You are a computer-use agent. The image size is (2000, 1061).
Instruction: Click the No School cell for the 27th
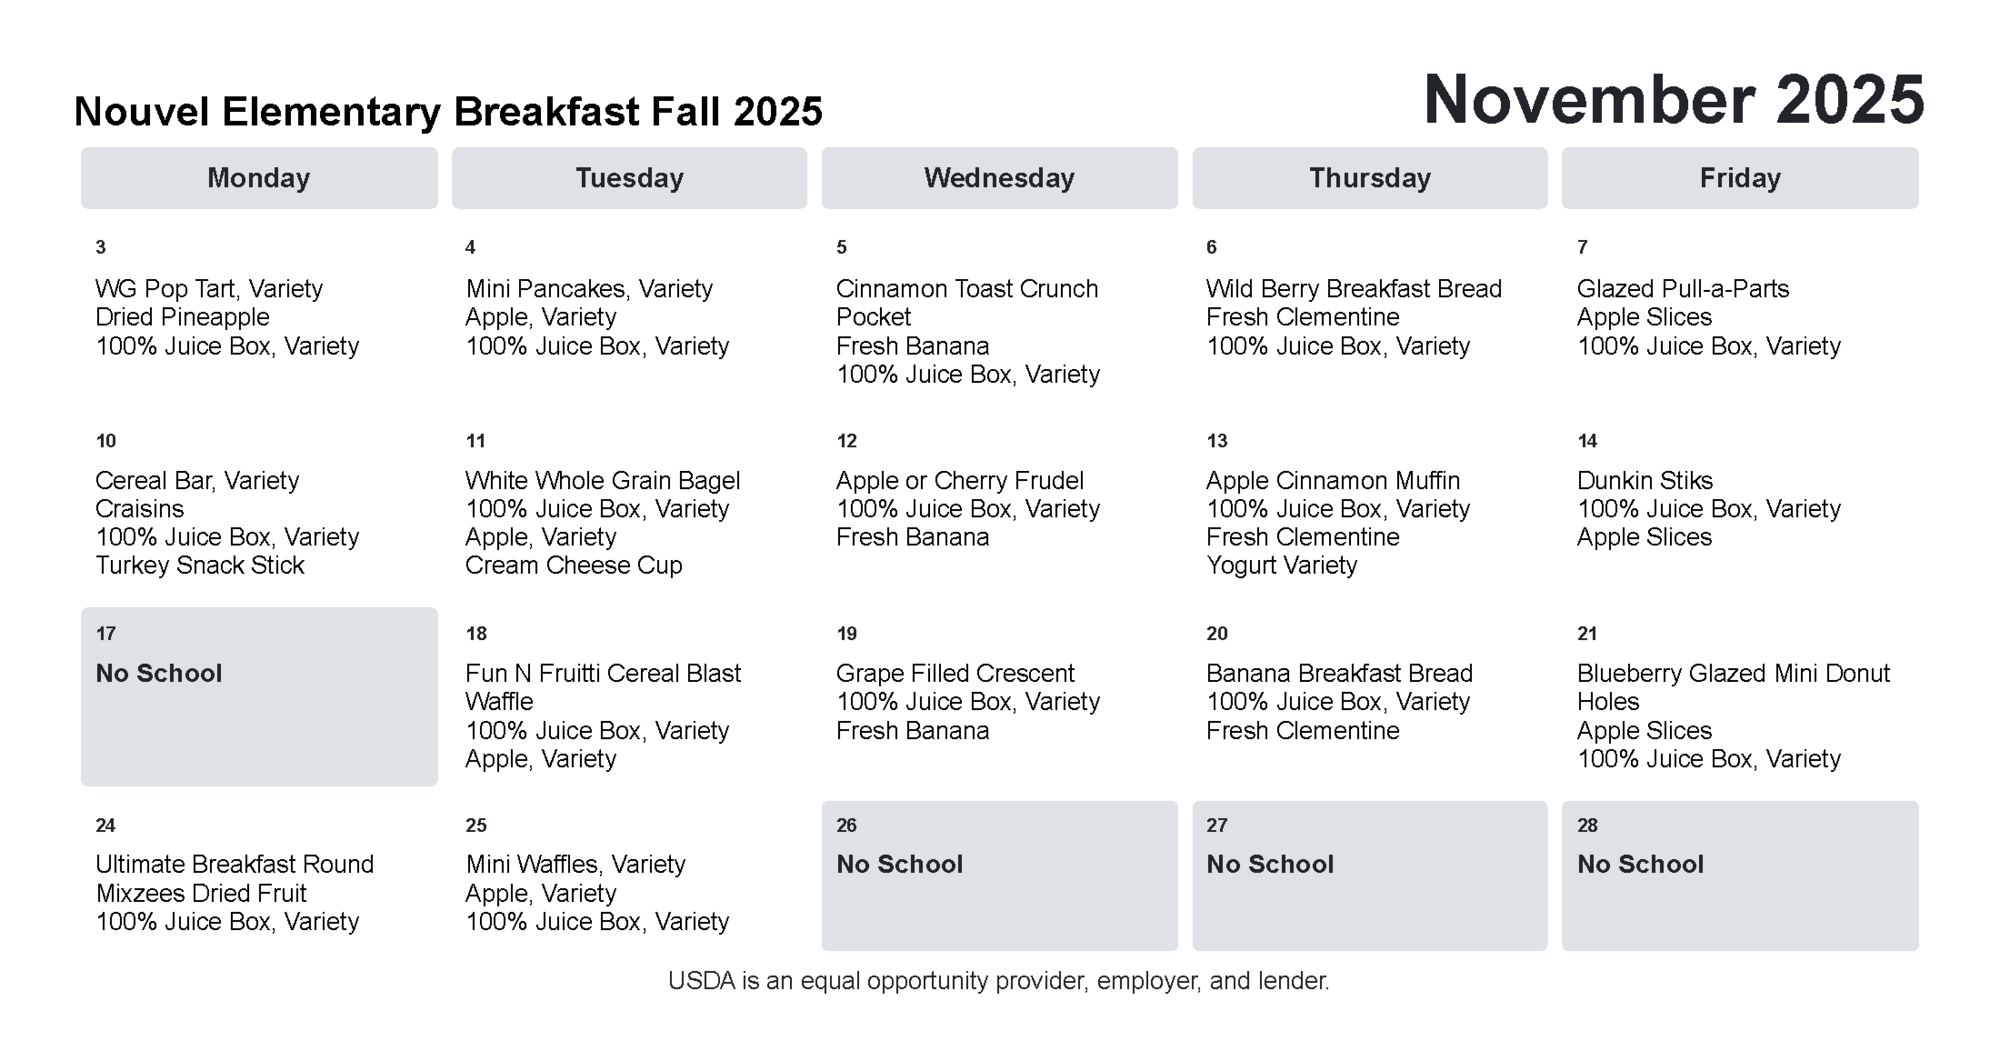click(x=1369, y=875)
